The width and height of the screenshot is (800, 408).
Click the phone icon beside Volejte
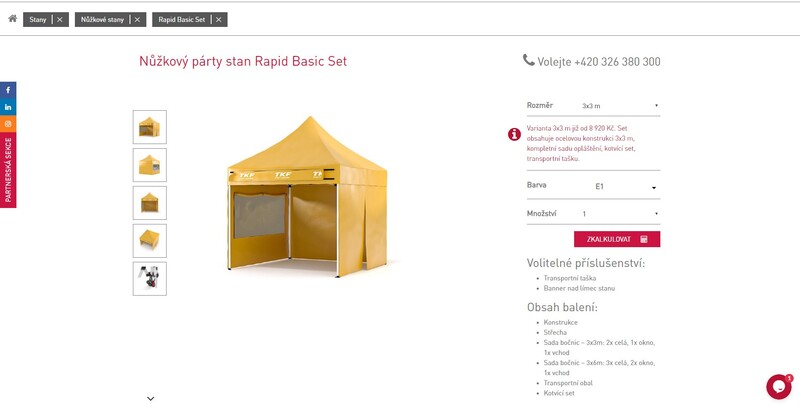pyautogui.click(x=528, y=61)
